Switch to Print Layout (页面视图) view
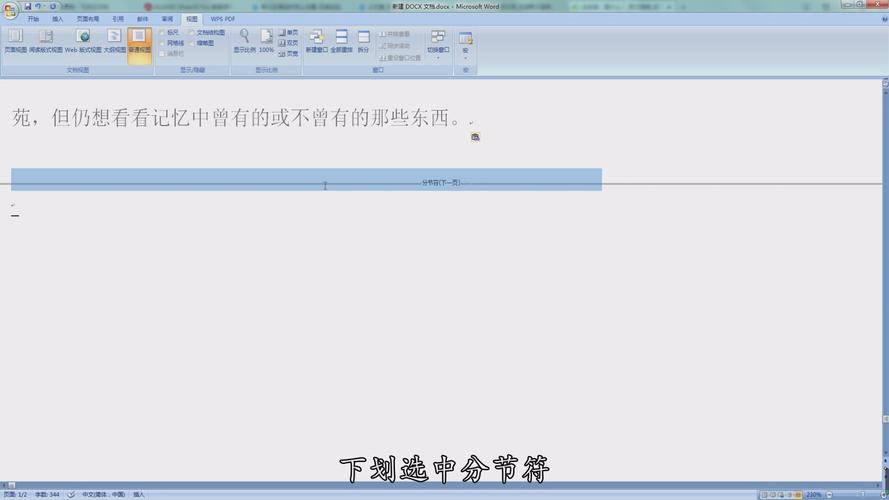Viewport: 889px width, 500px height. pos(15,41)
